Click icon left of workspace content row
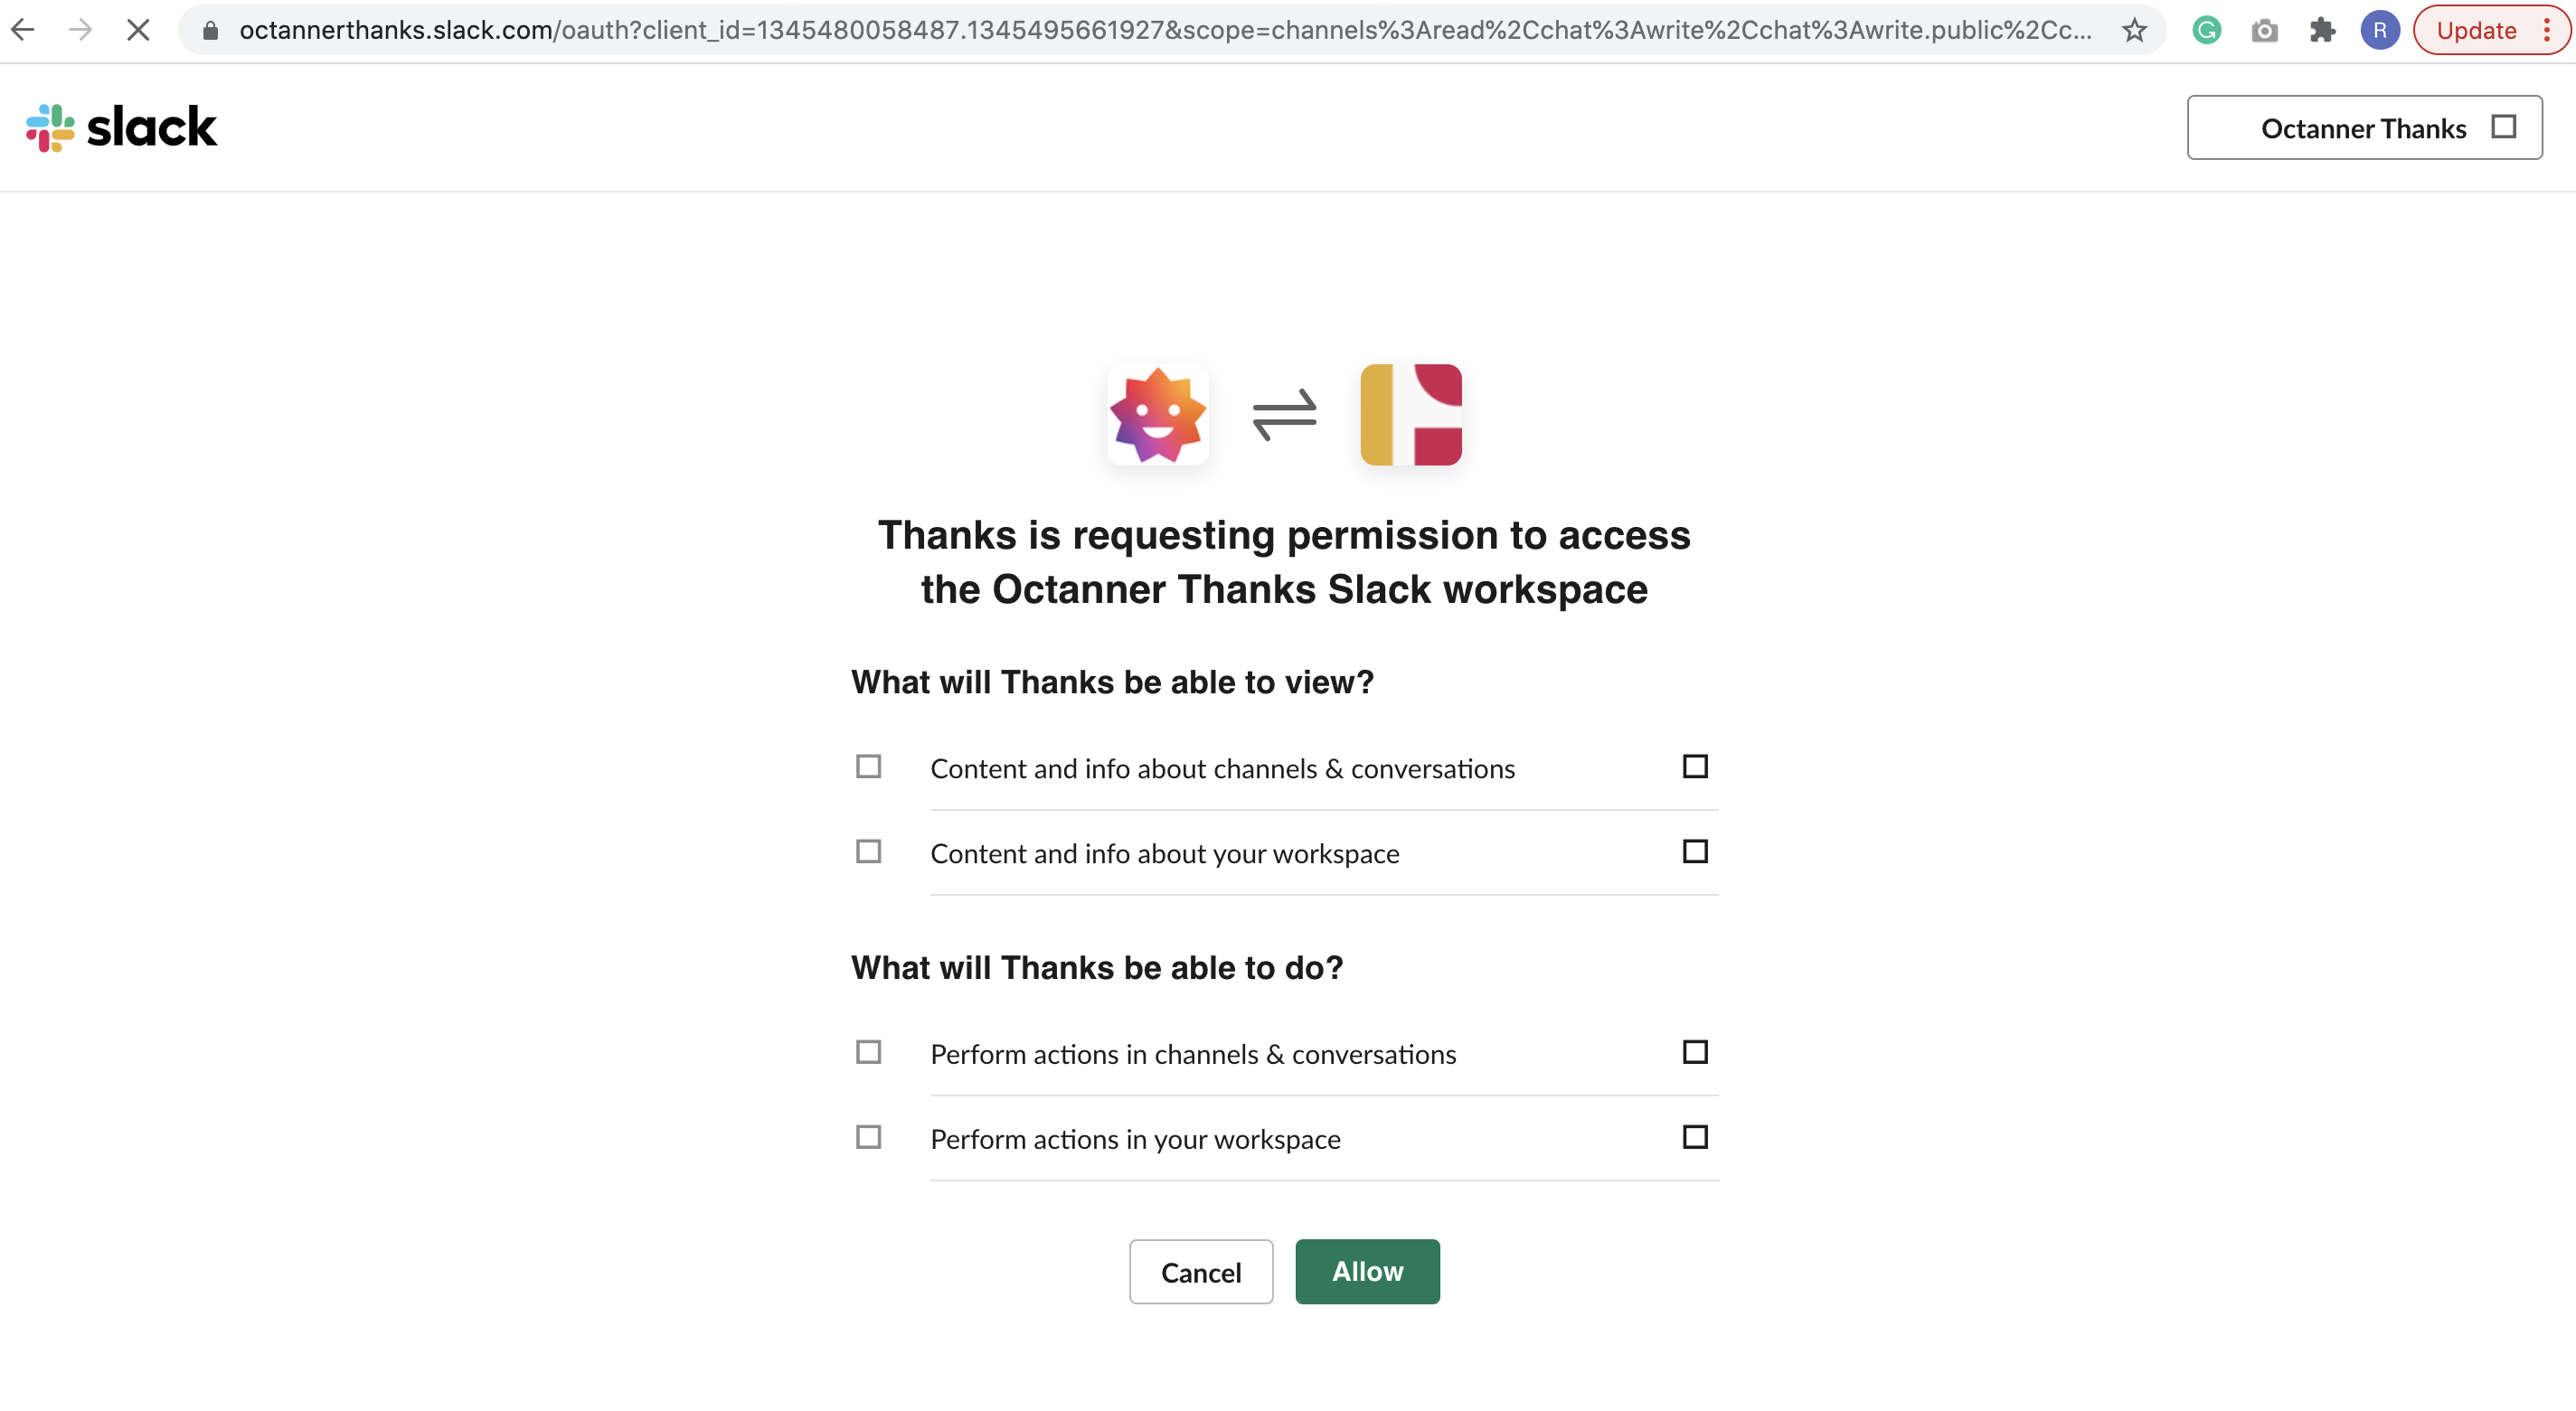This screenshot has height=1411, width=2576. [868, 852]
